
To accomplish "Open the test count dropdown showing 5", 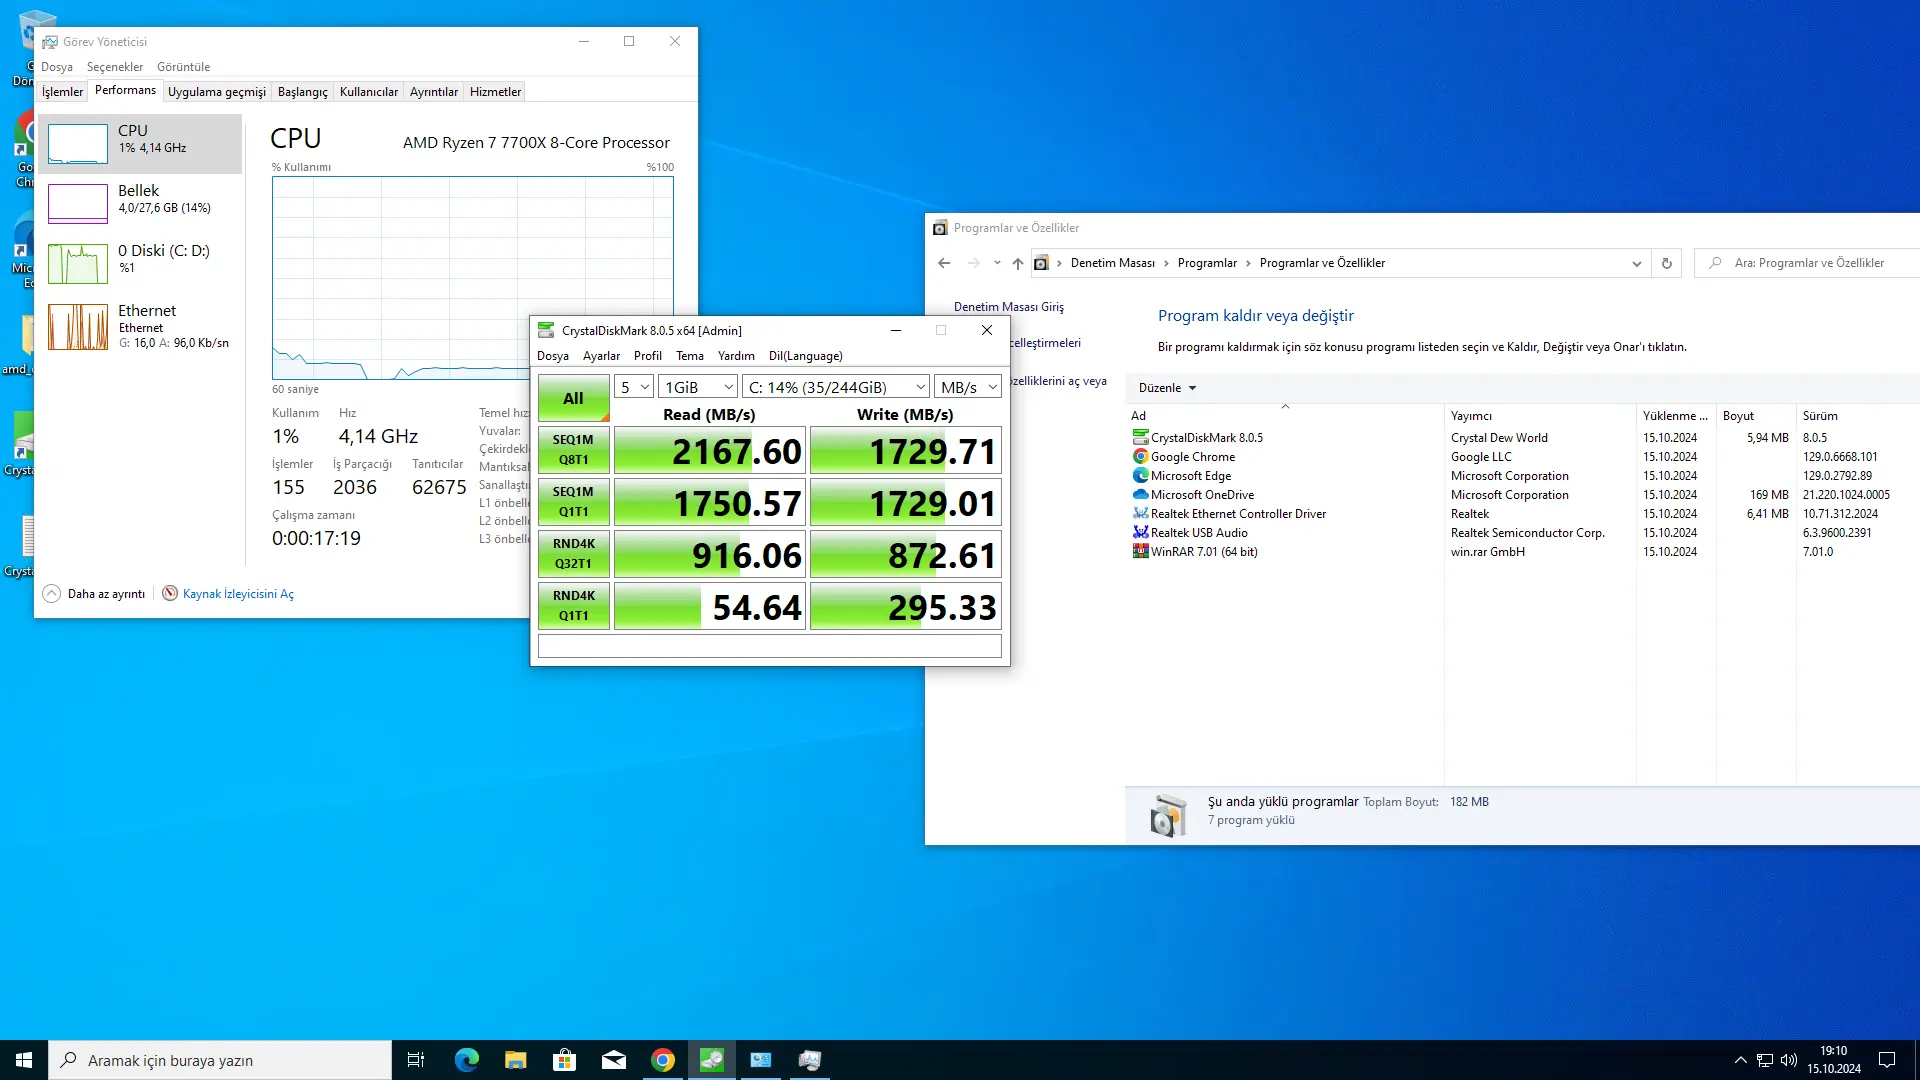I will pos(634,387).
